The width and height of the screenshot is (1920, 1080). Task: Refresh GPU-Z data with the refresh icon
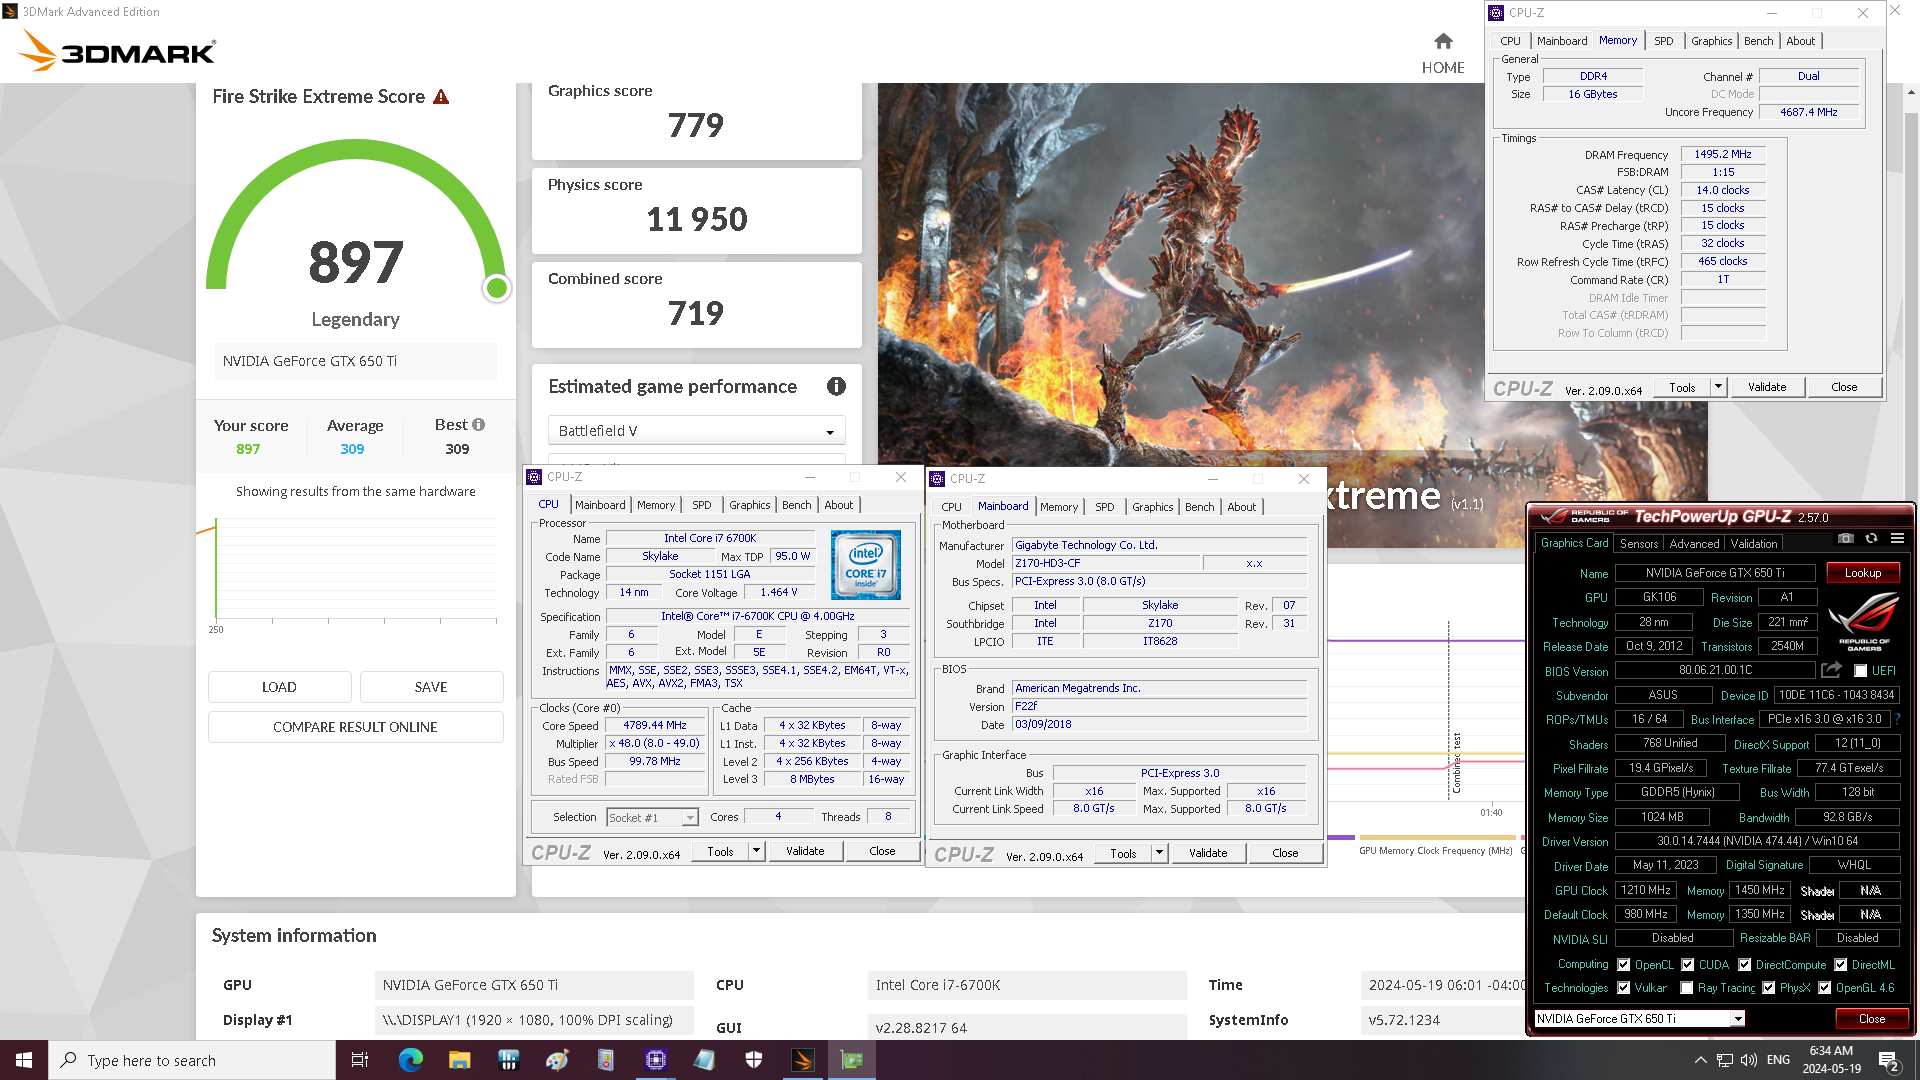[1871, 538]
